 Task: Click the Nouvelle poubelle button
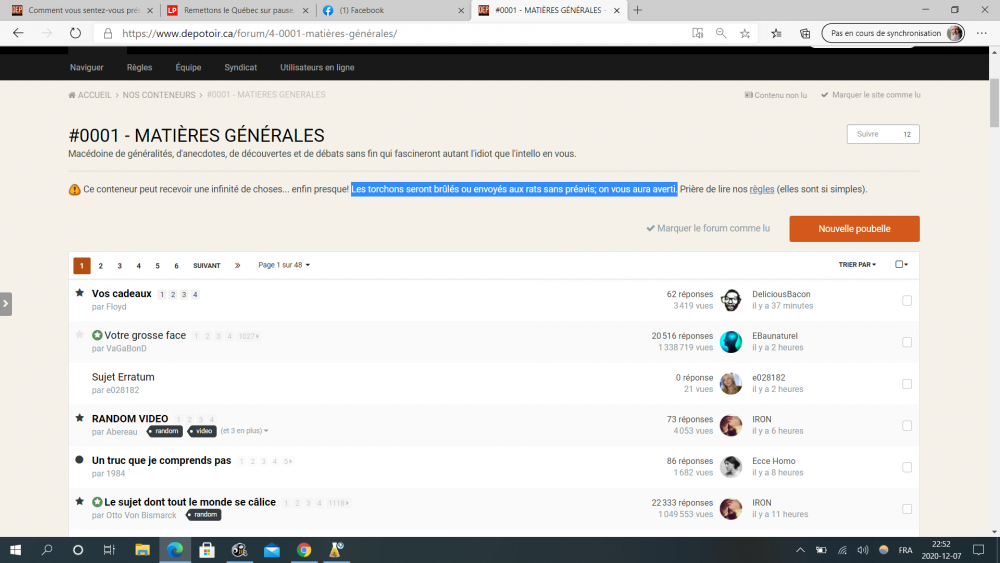pos(854,228)
